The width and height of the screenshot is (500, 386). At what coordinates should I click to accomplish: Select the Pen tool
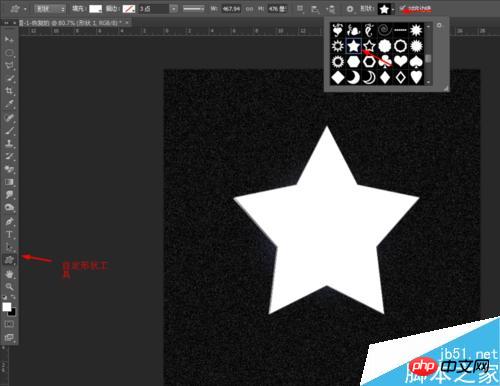(9, 221)
